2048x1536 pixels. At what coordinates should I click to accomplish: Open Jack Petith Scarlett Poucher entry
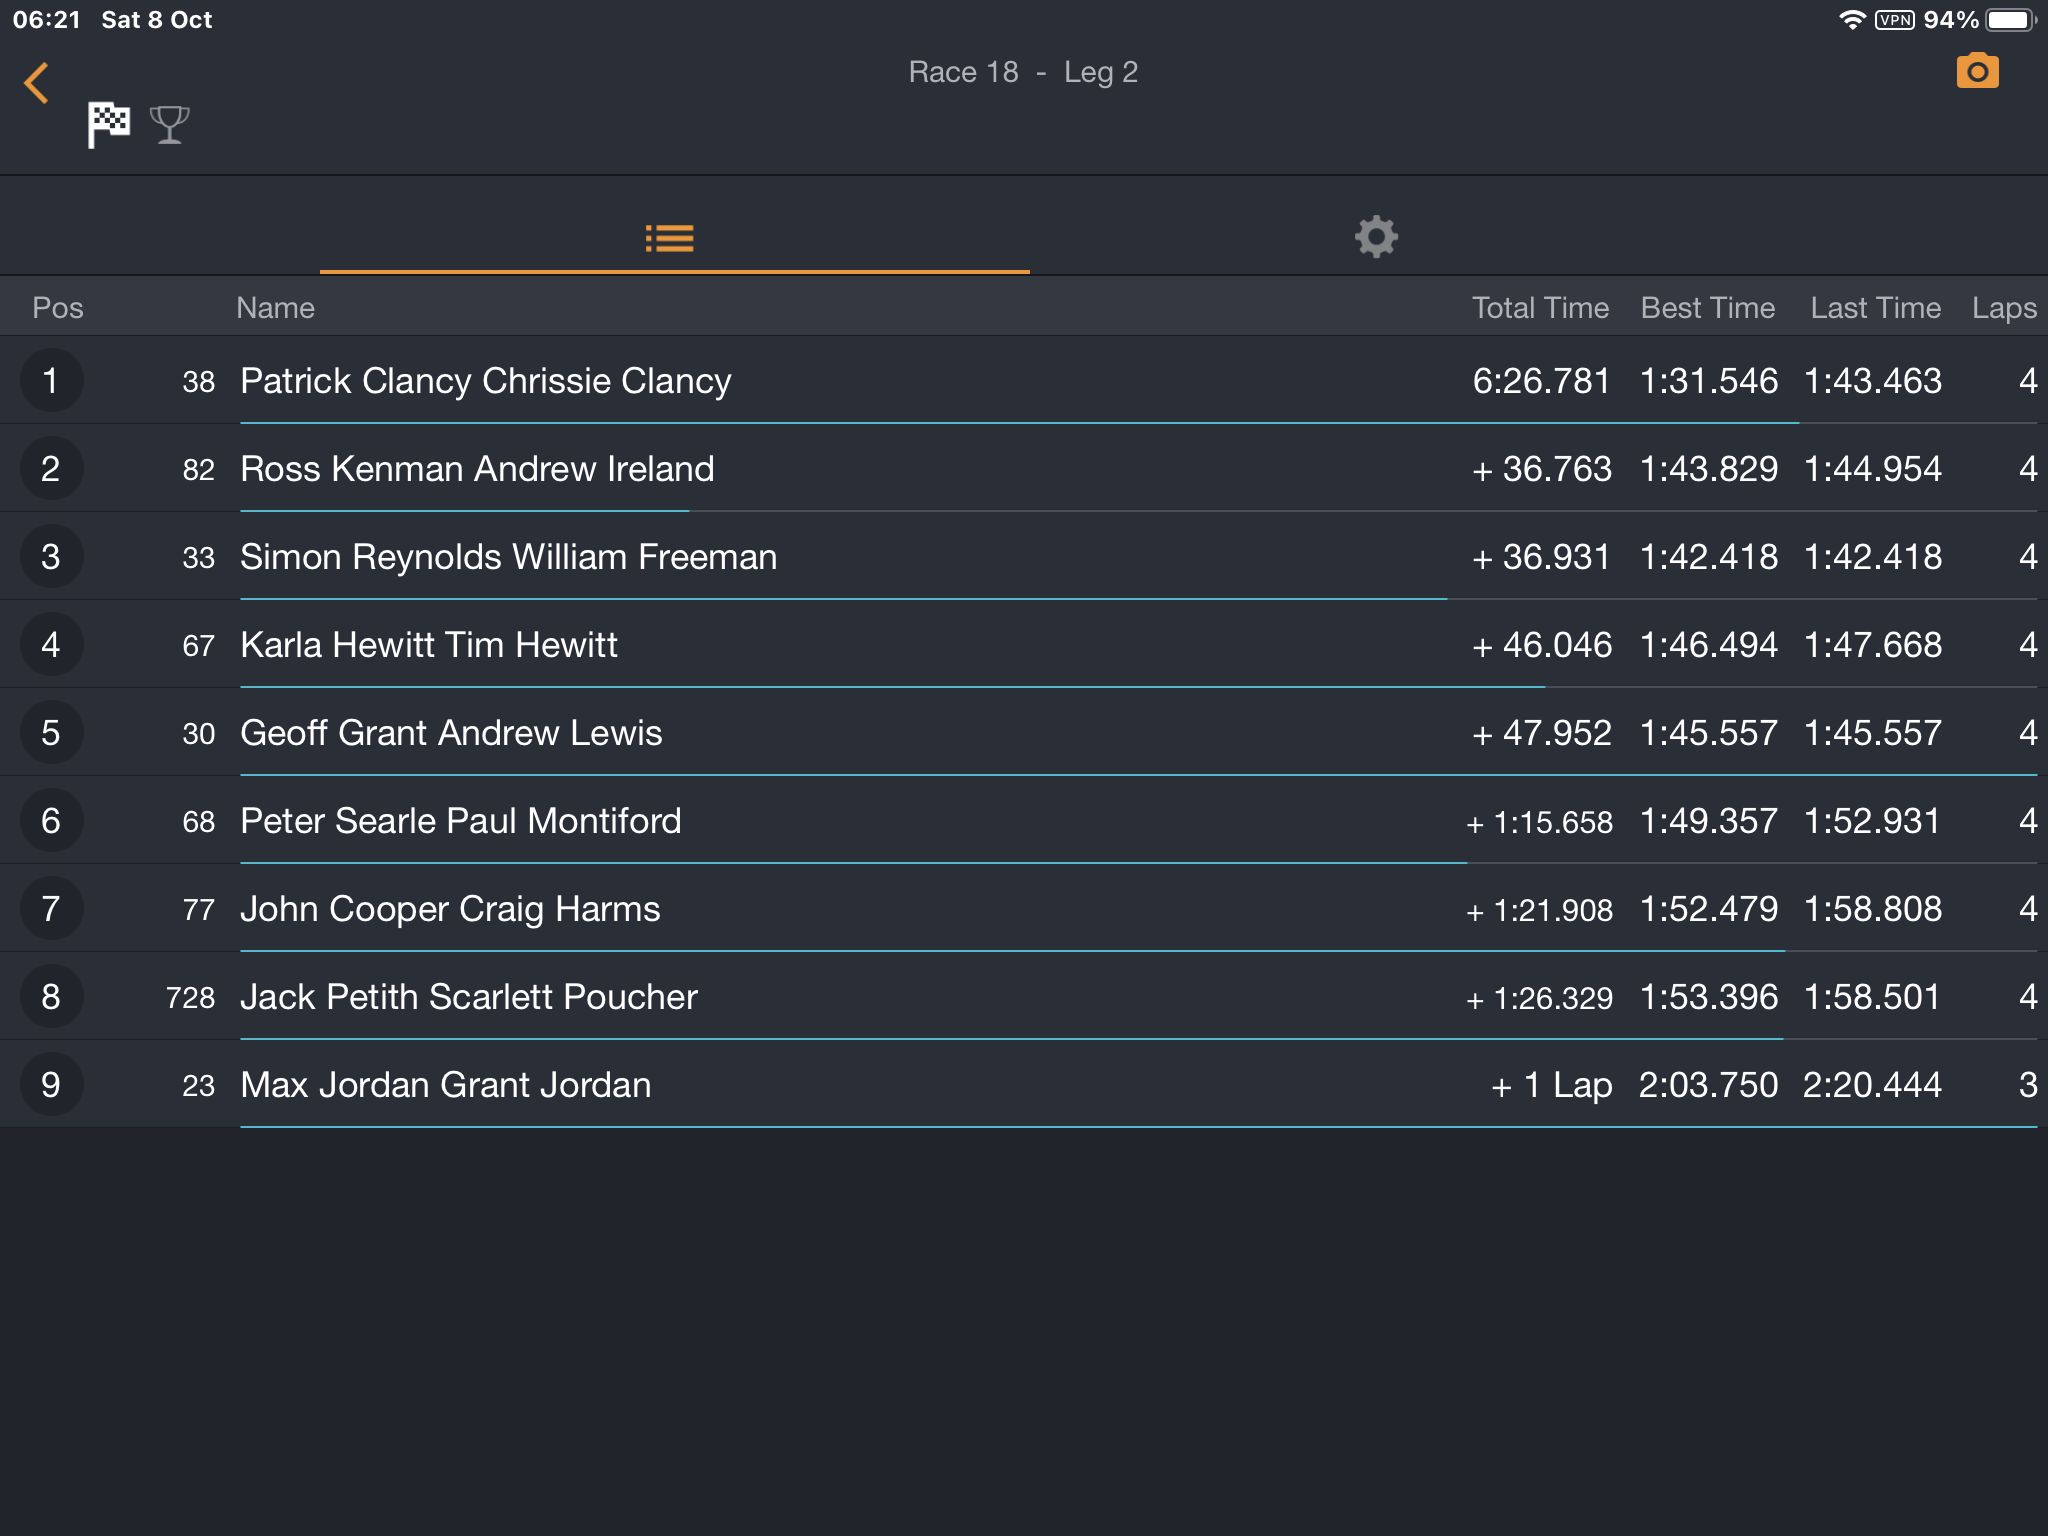pos(1024,996)
